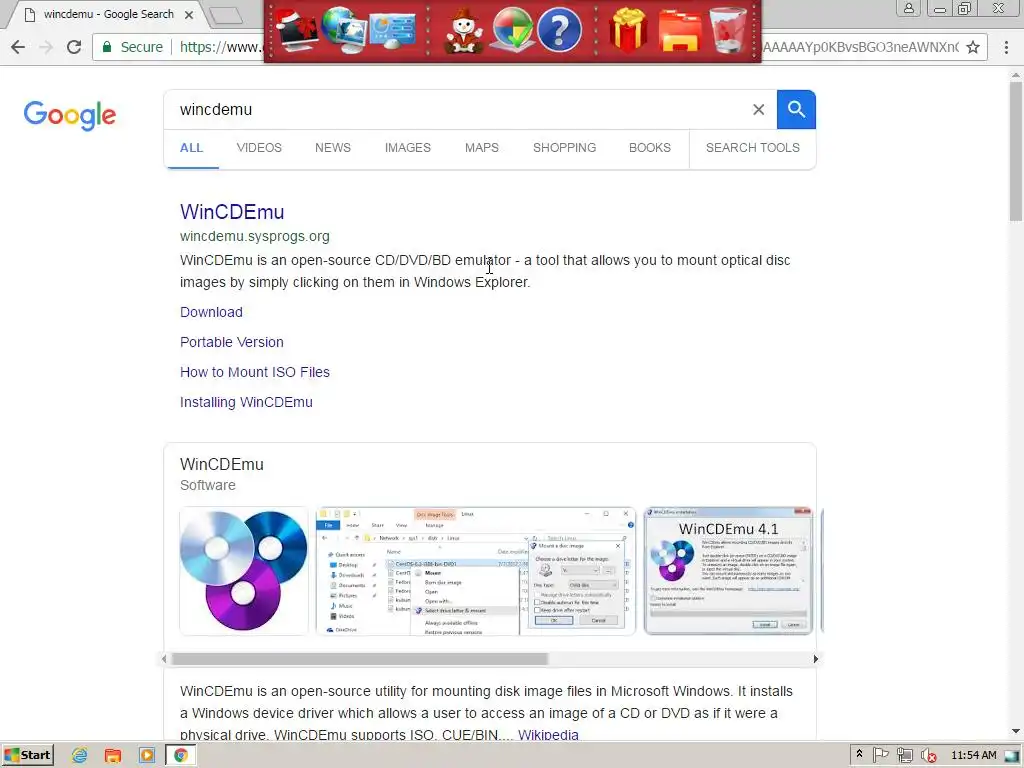Click the page scrollbar down arrow
Screen dimensions: 1024x768
click(x=1016, y=731)
